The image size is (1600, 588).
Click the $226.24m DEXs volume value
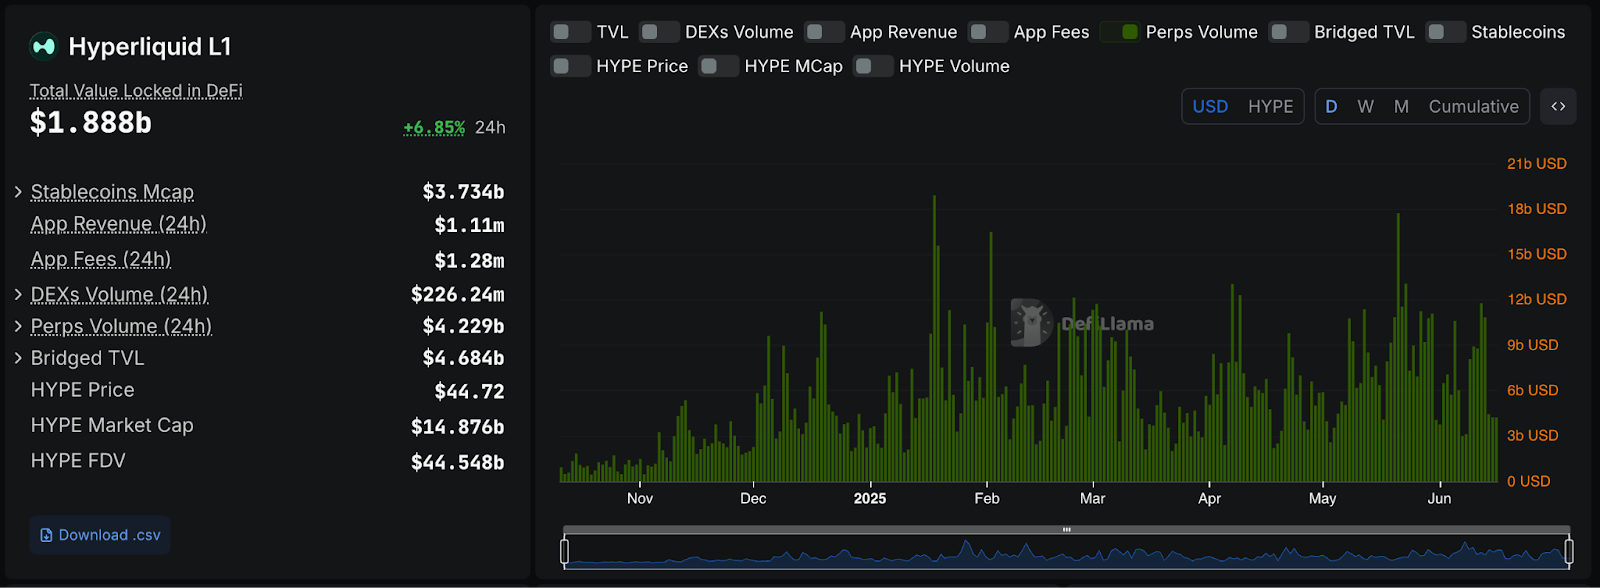click(x=458, y=294)
